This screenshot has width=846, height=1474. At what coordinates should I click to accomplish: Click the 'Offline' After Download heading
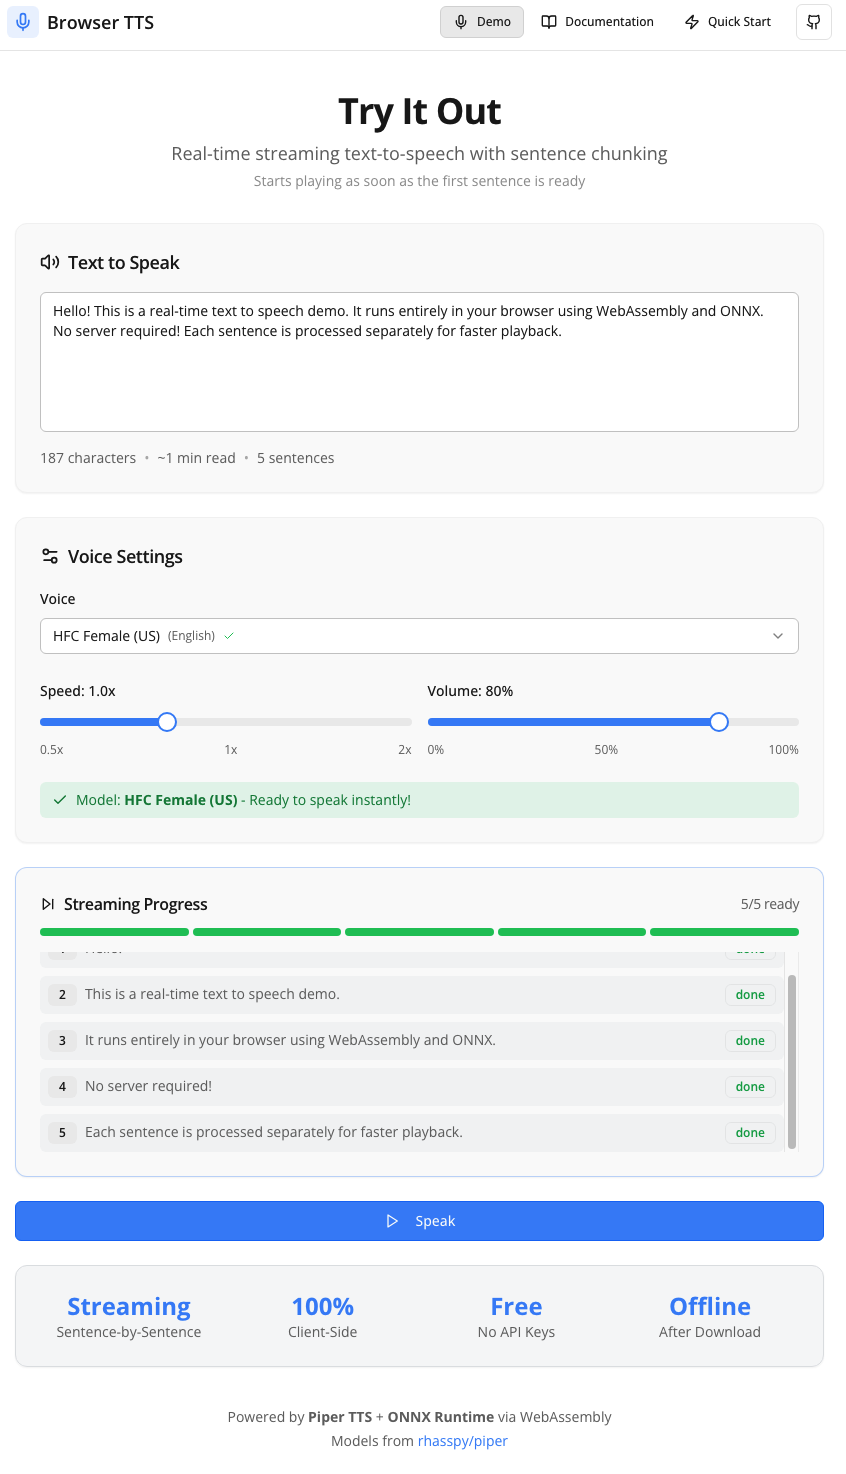[710, 1307]
